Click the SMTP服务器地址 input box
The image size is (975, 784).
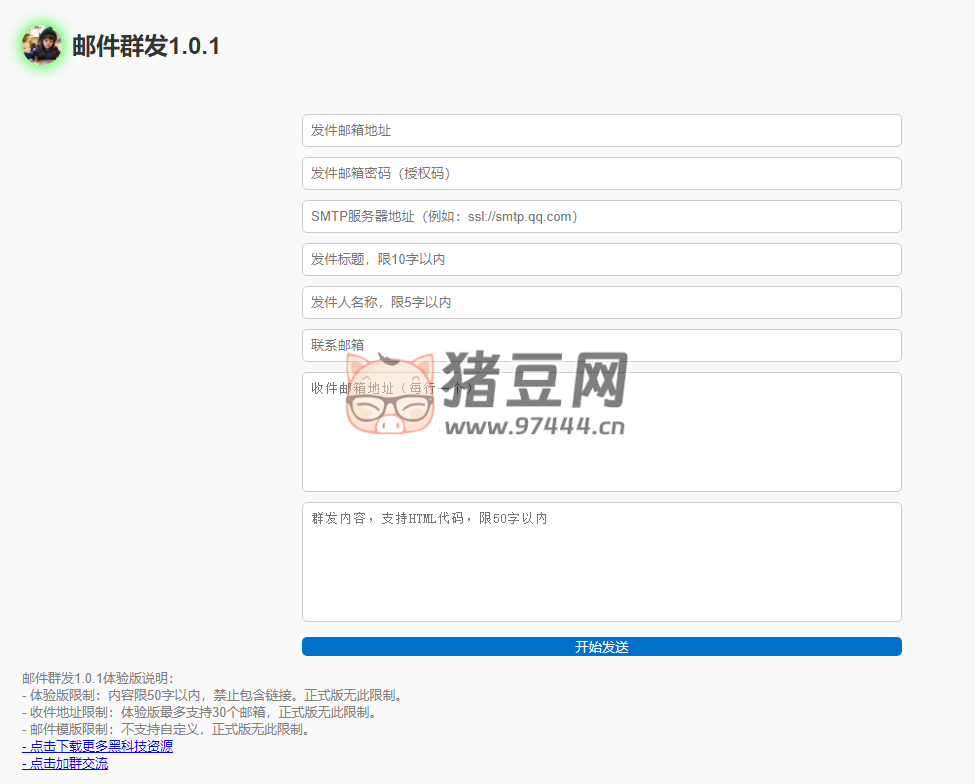600,216
